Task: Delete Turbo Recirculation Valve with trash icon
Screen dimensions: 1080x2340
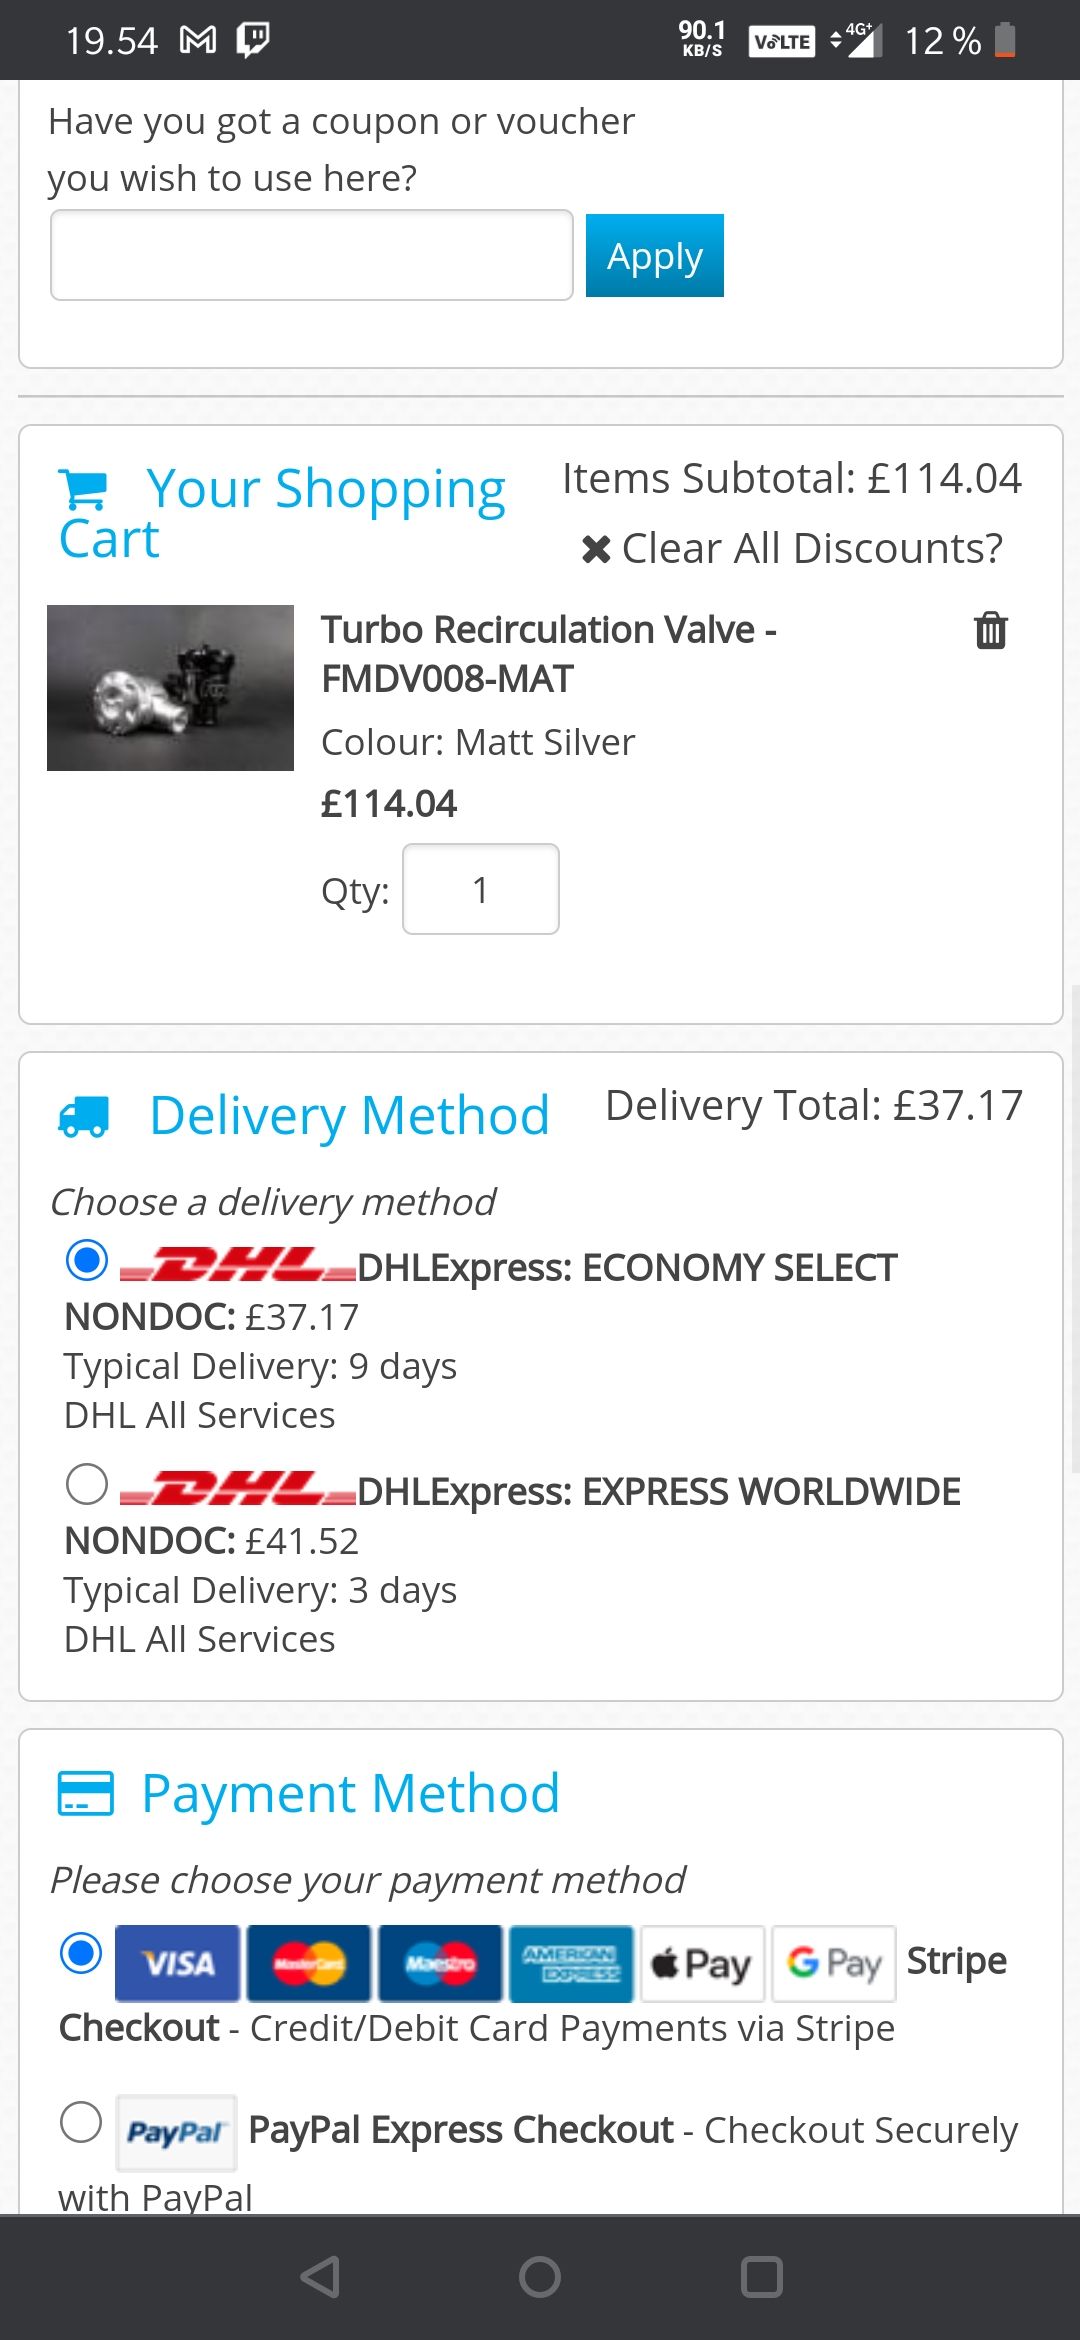Action: click(x=990, y=630)
